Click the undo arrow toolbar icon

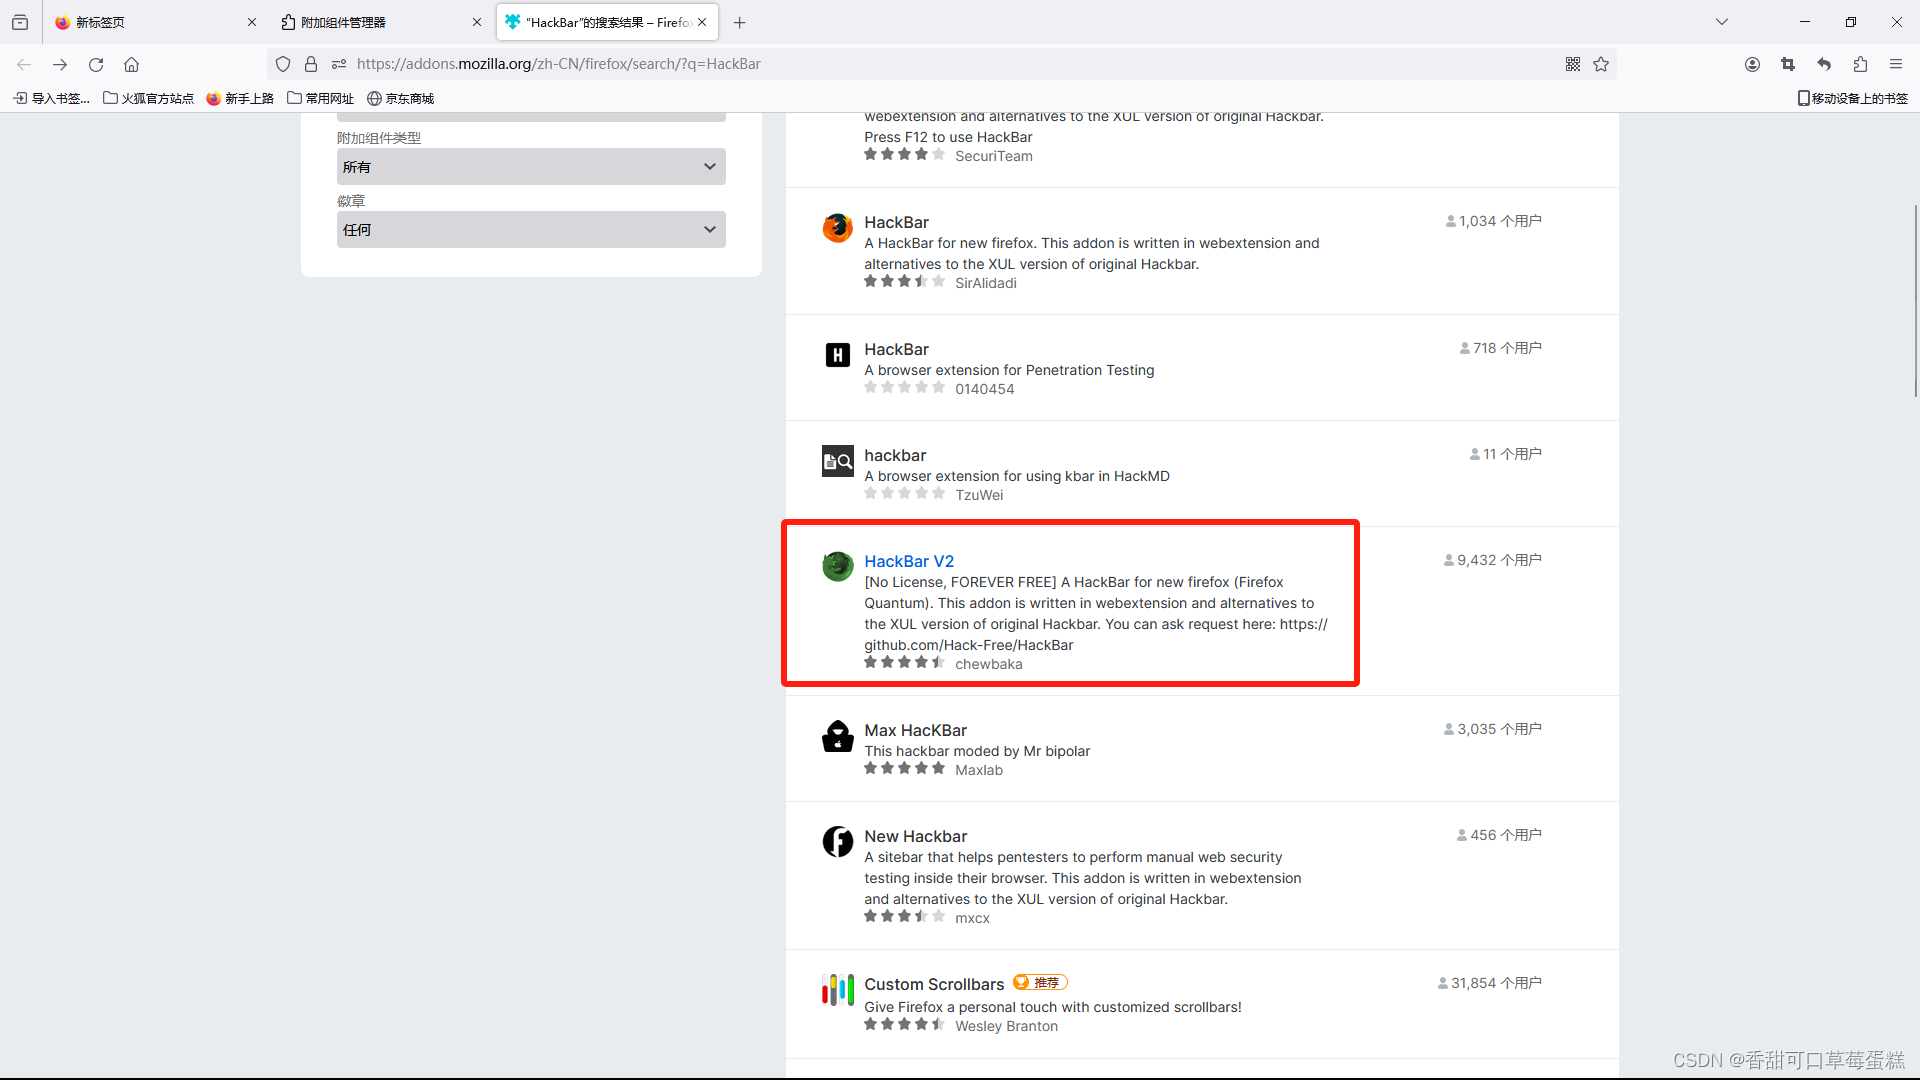coord(1824,64)
